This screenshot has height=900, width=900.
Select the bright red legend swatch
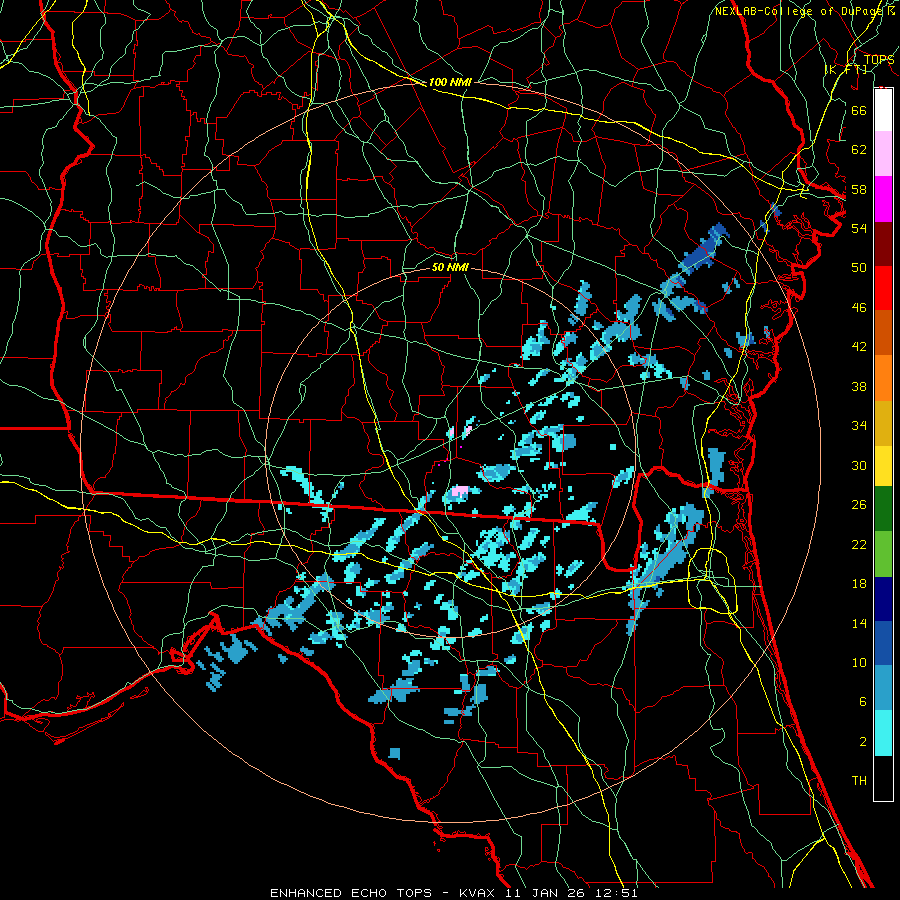(x=883, y=288)
